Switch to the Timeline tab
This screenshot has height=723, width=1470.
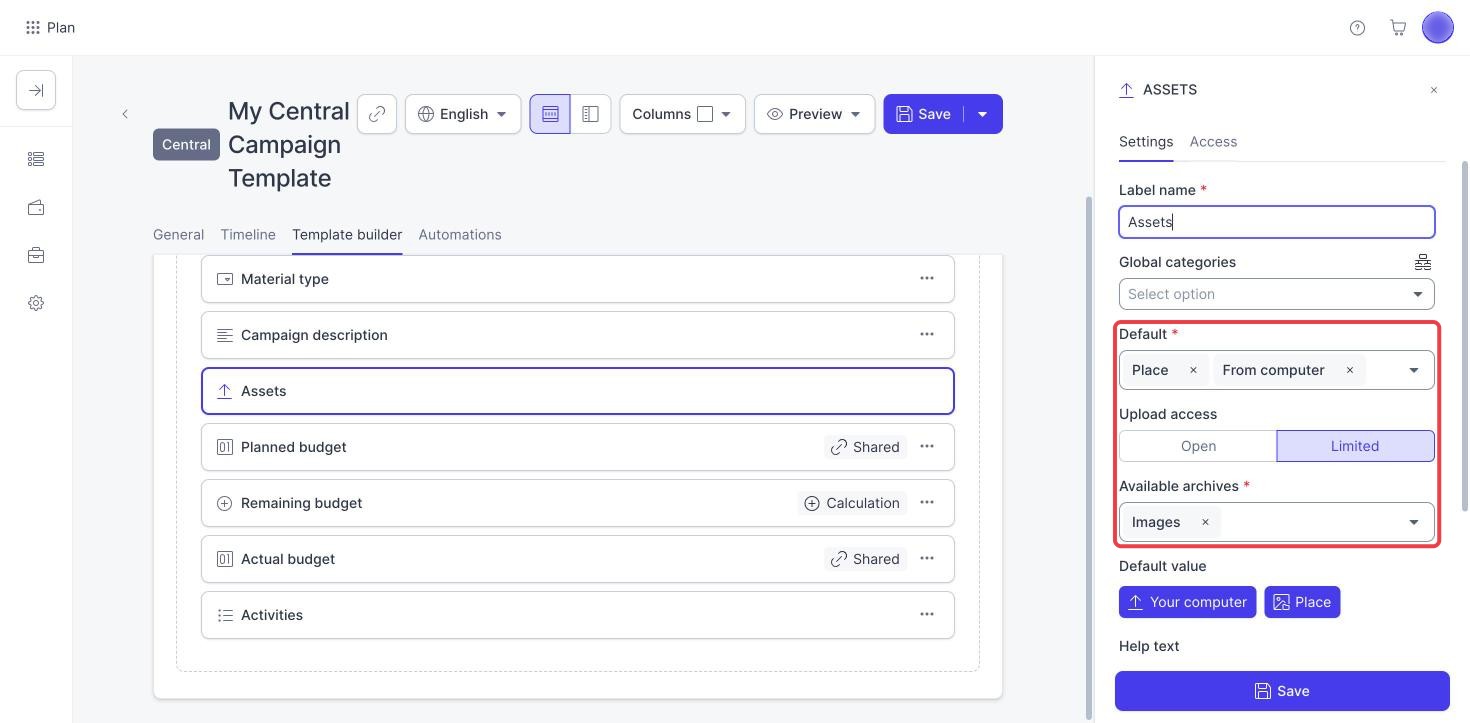[x=248, y=235]
